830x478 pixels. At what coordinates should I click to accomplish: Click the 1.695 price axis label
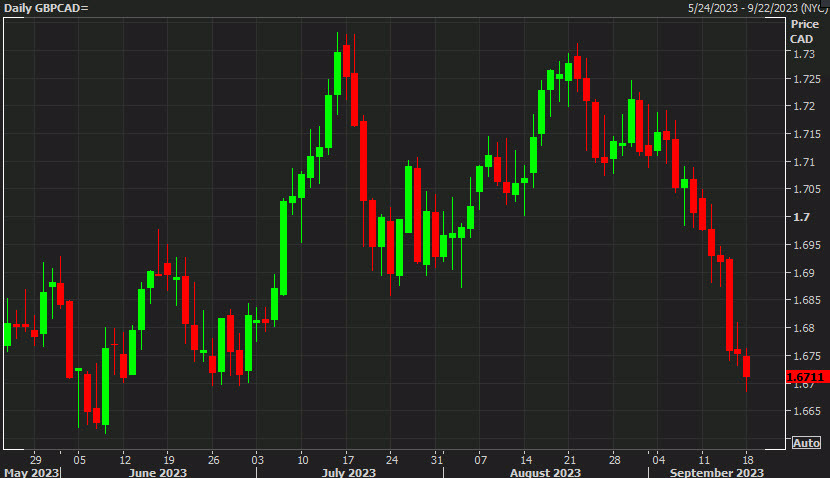click(807, 245)
